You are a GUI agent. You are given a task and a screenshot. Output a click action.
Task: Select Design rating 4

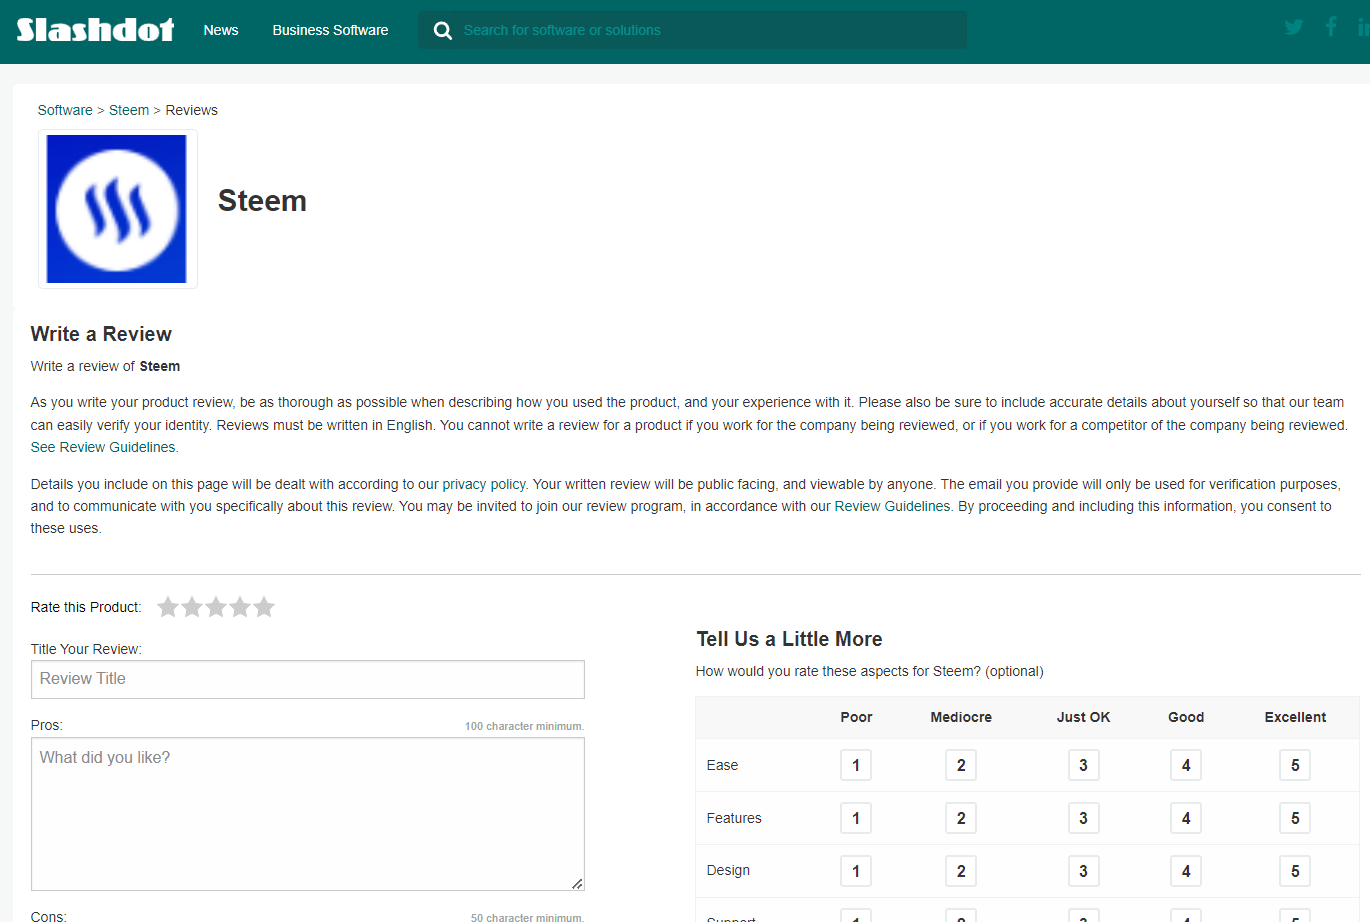(x=1186, y=871)
